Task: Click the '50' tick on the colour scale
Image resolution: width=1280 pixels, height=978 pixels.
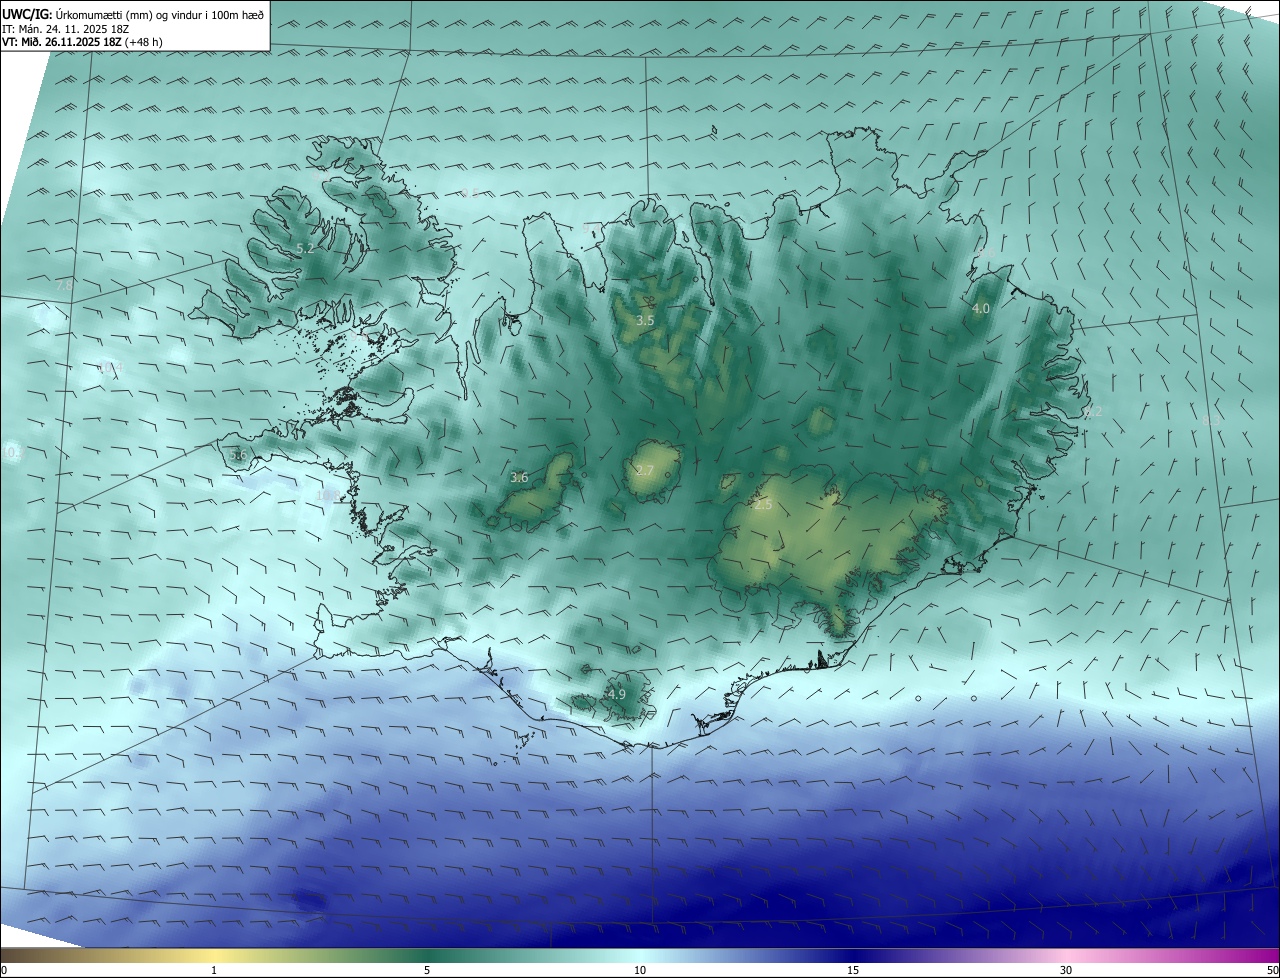Action: (x=1272, y=970)
